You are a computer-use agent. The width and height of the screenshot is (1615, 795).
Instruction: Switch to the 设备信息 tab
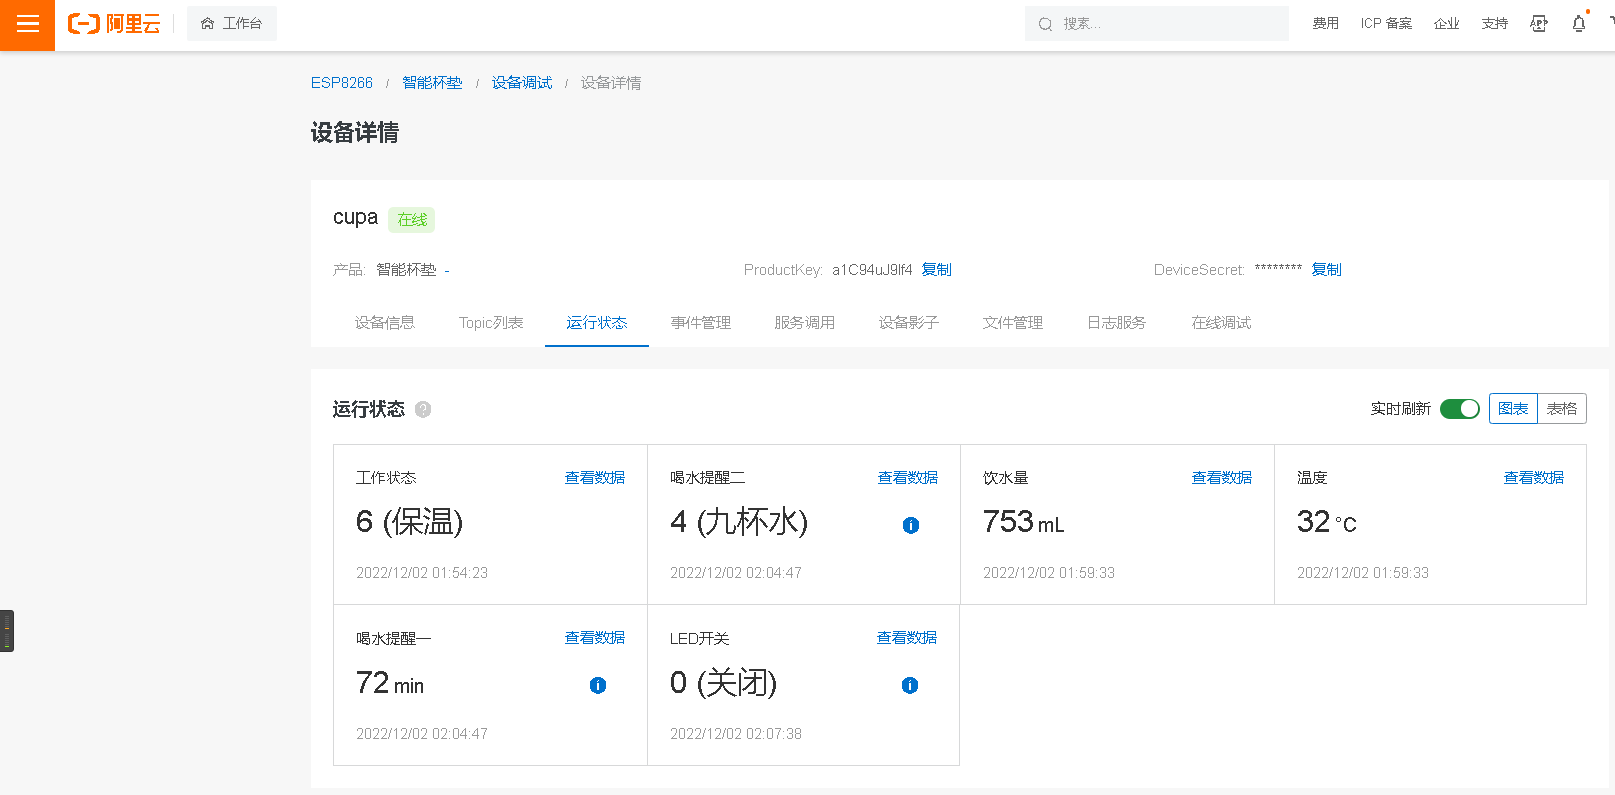point(385,323)
